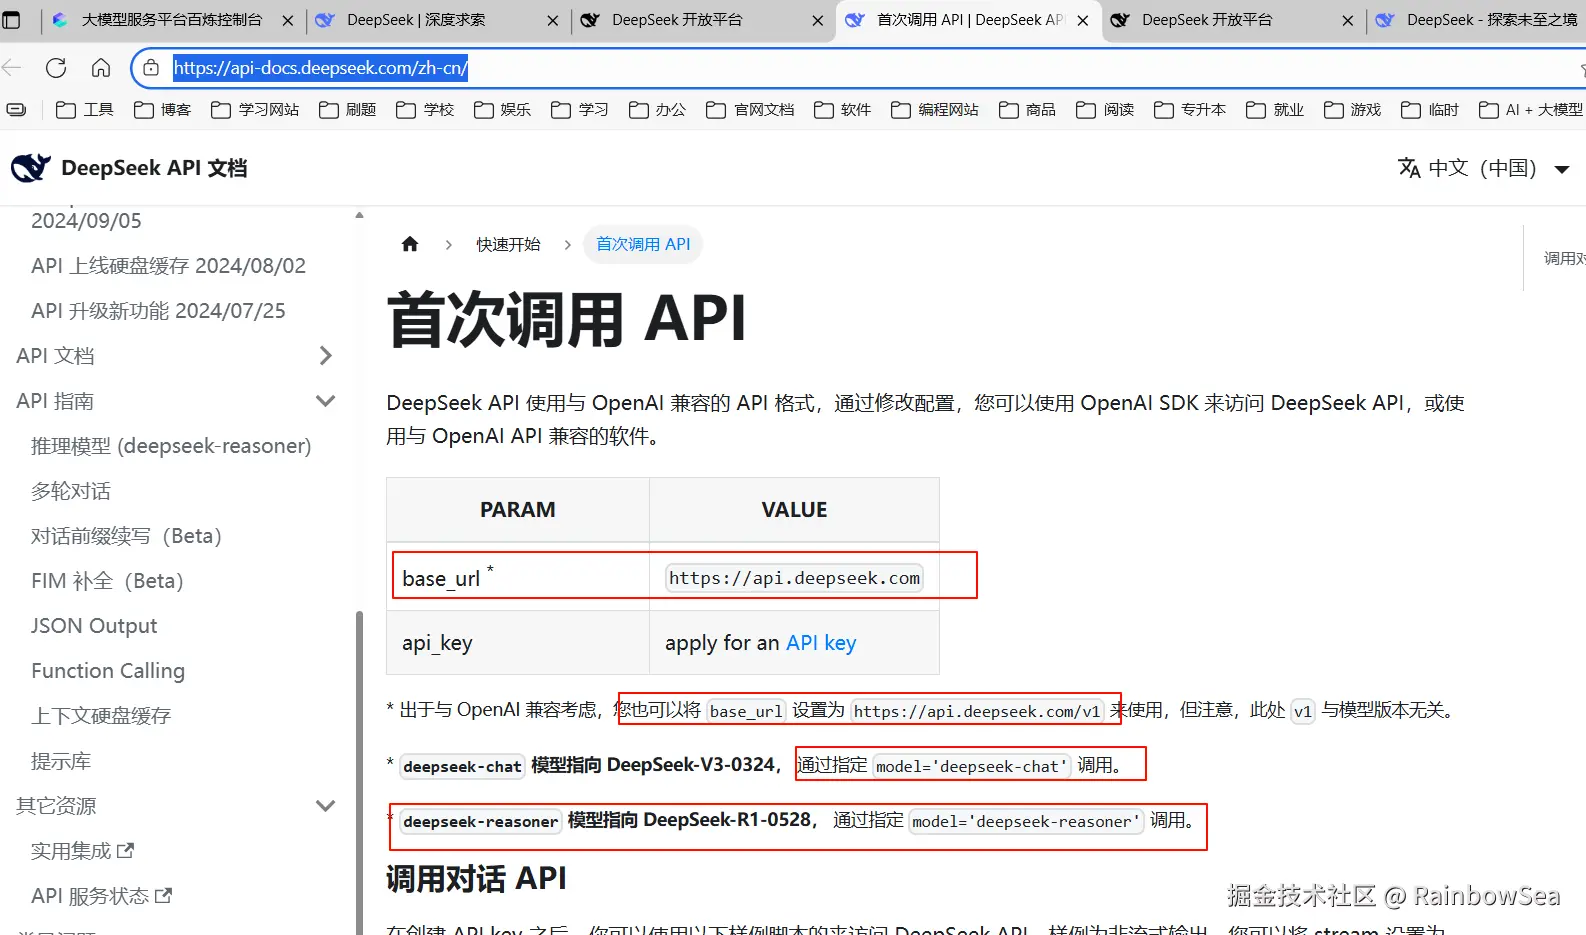Open 上下文硬盘缓存 sidebar item

[101, 716]
